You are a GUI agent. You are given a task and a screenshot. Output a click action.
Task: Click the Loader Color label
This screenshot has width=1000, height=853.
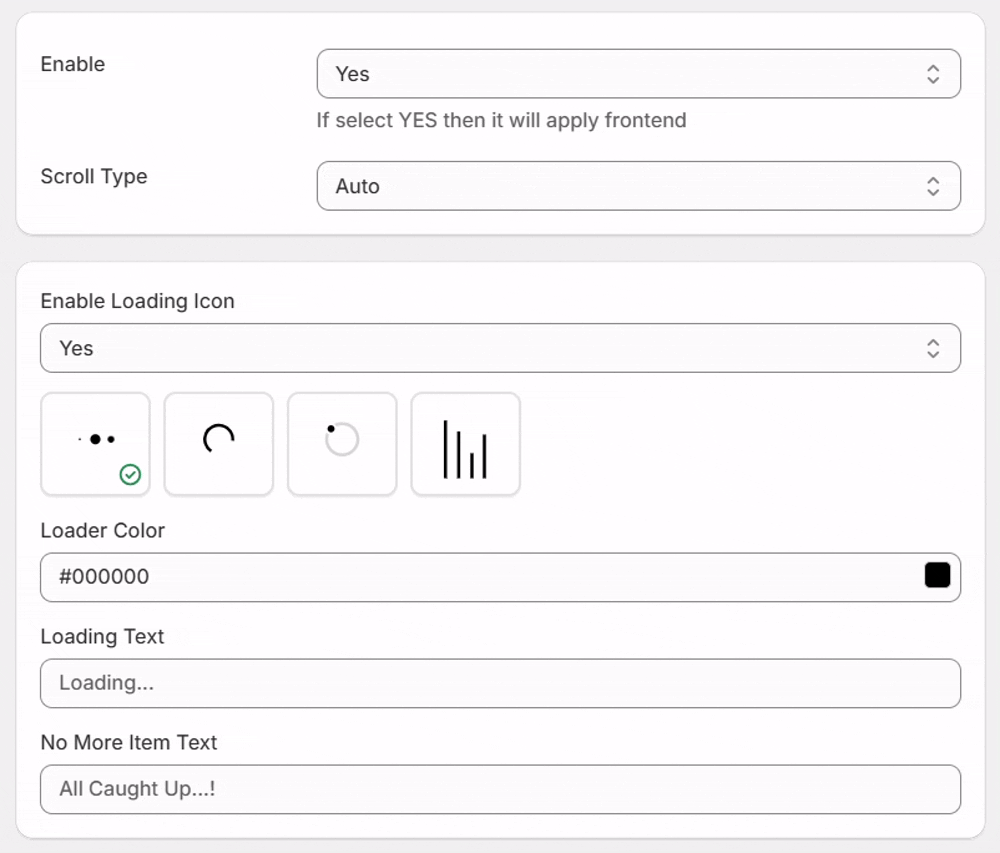[x=103, y=530]
